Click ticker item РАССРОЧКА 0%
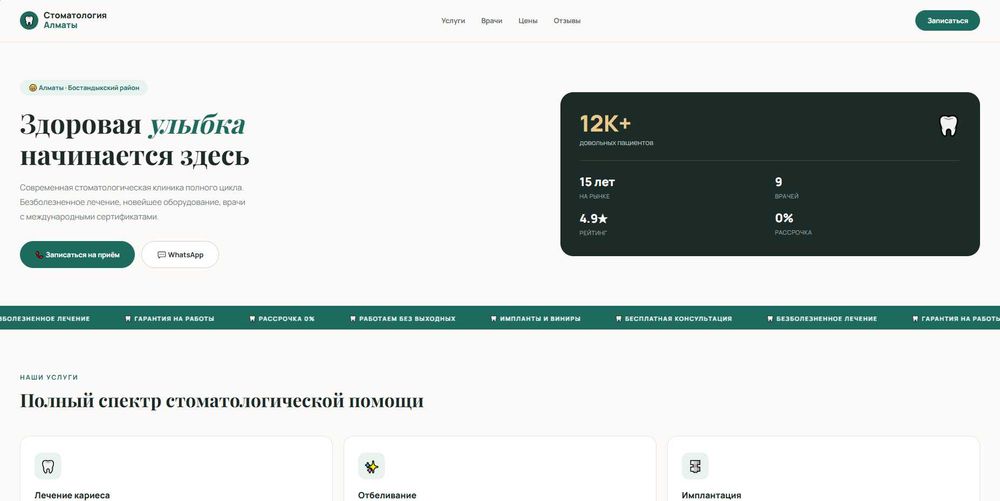The width and height of the screenshot is (1000, 501). tap(282, 318)
